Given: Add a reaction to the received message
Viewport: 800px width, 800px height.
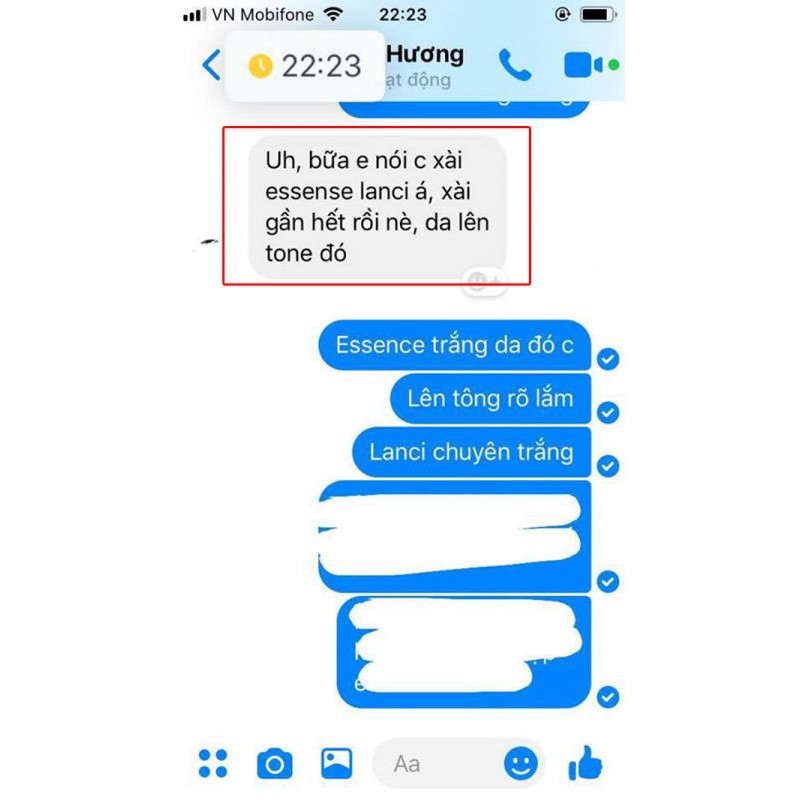Looking at the screenshot, I should tap(484, 281).
